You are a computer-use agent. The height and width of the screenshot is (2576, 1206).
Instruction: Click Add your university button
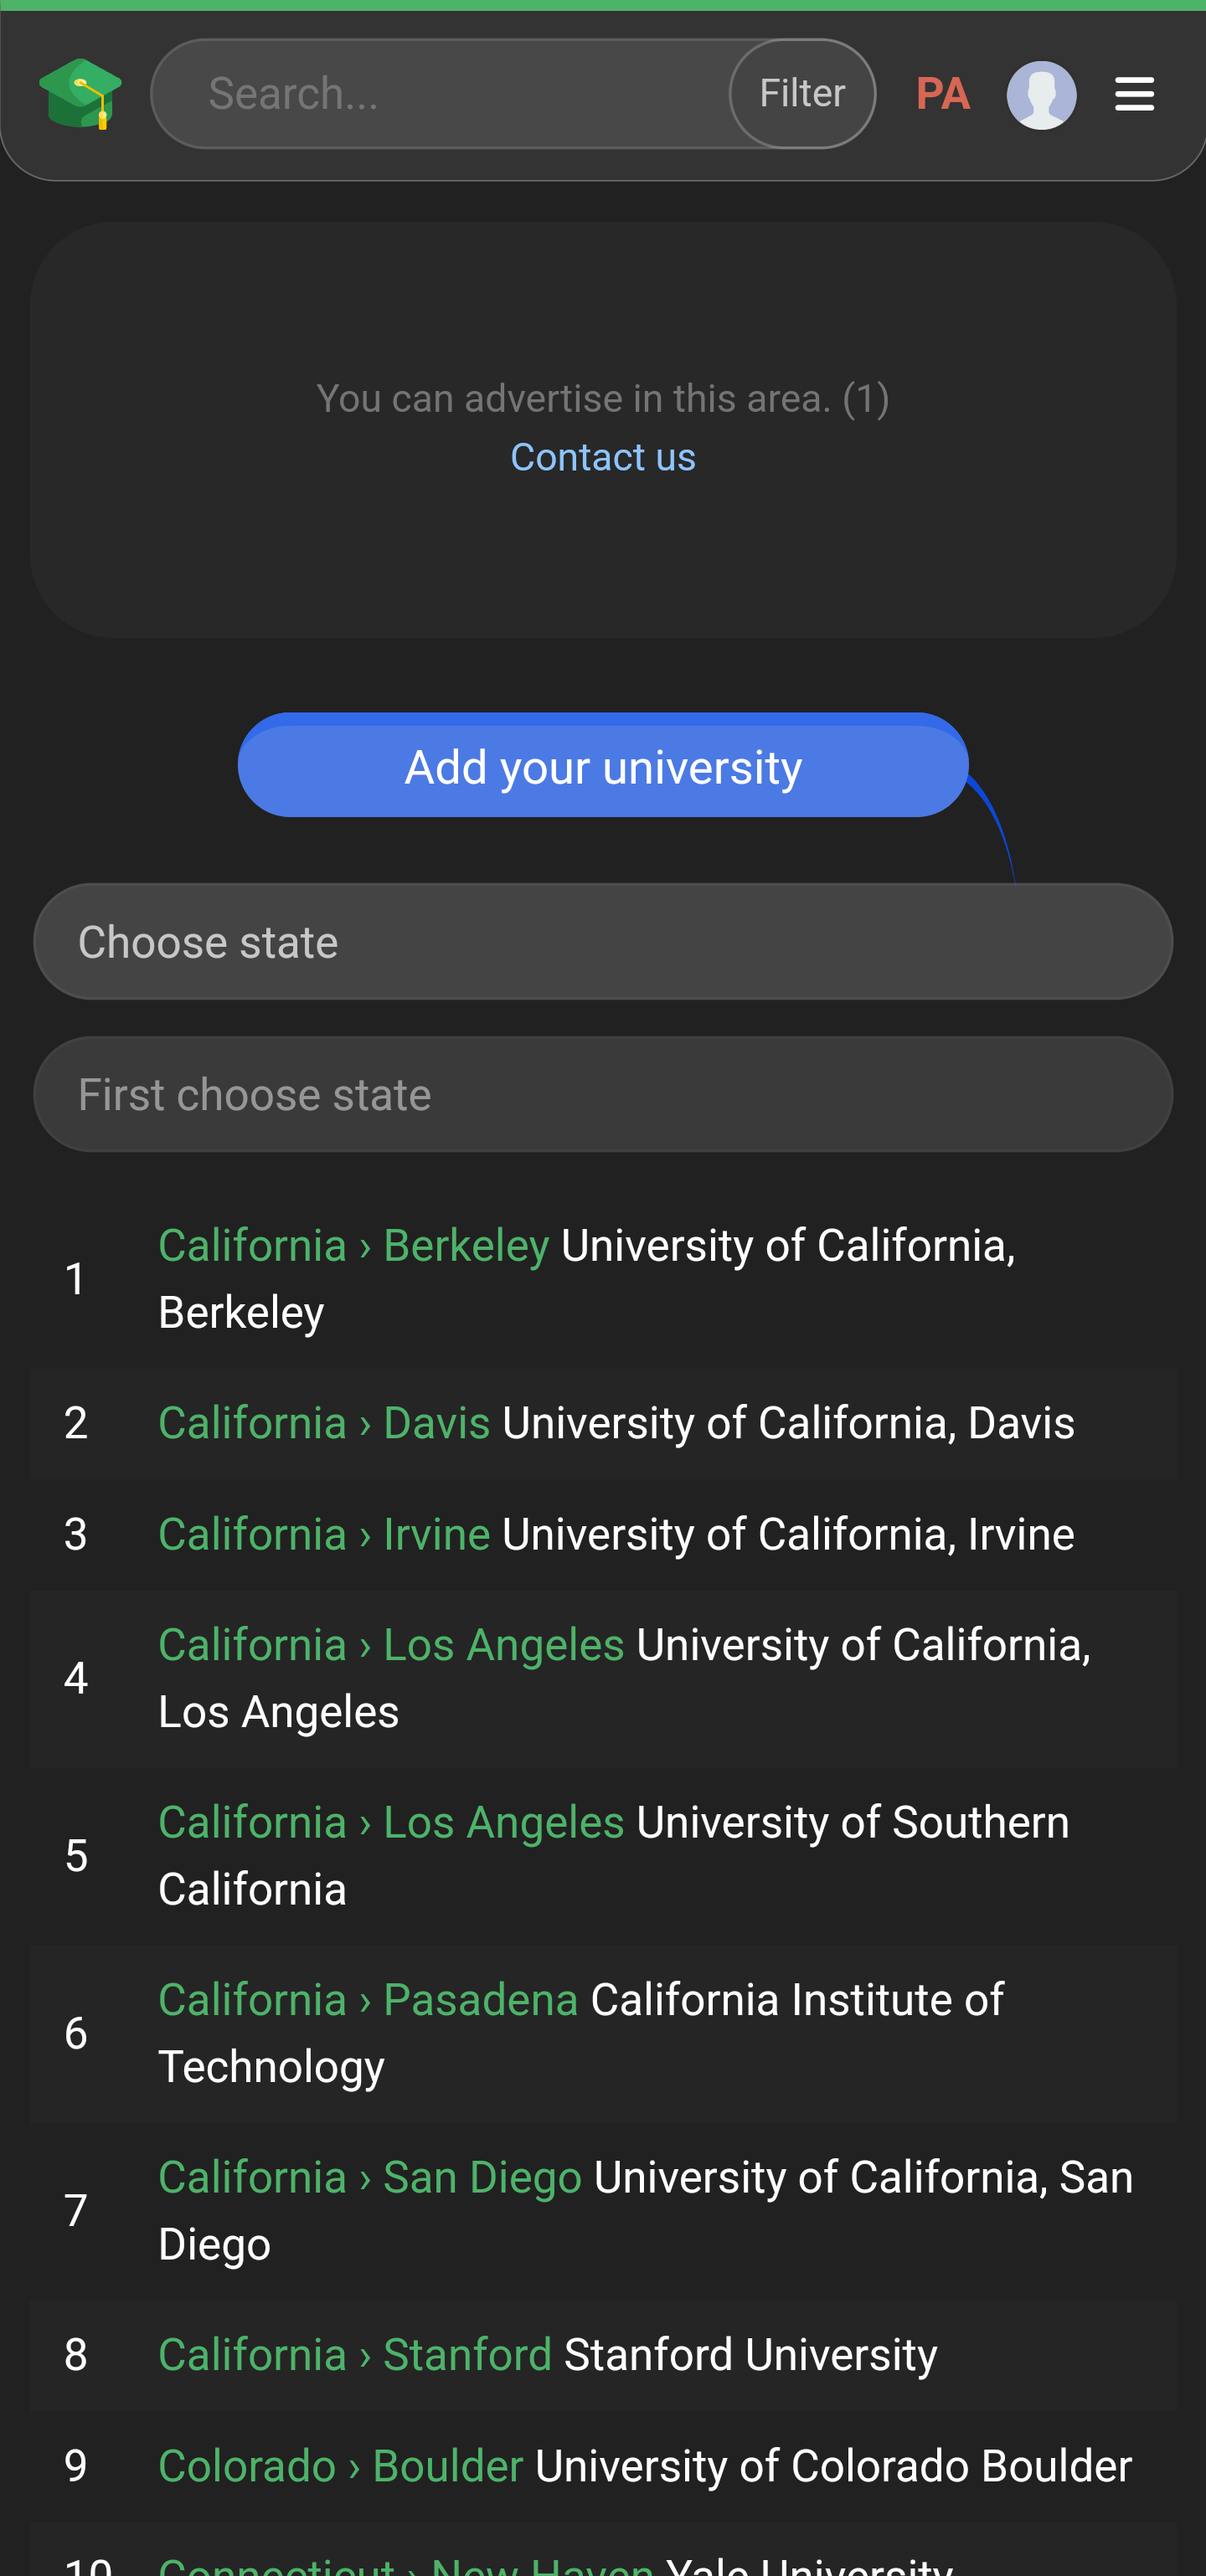click(603, 766)
